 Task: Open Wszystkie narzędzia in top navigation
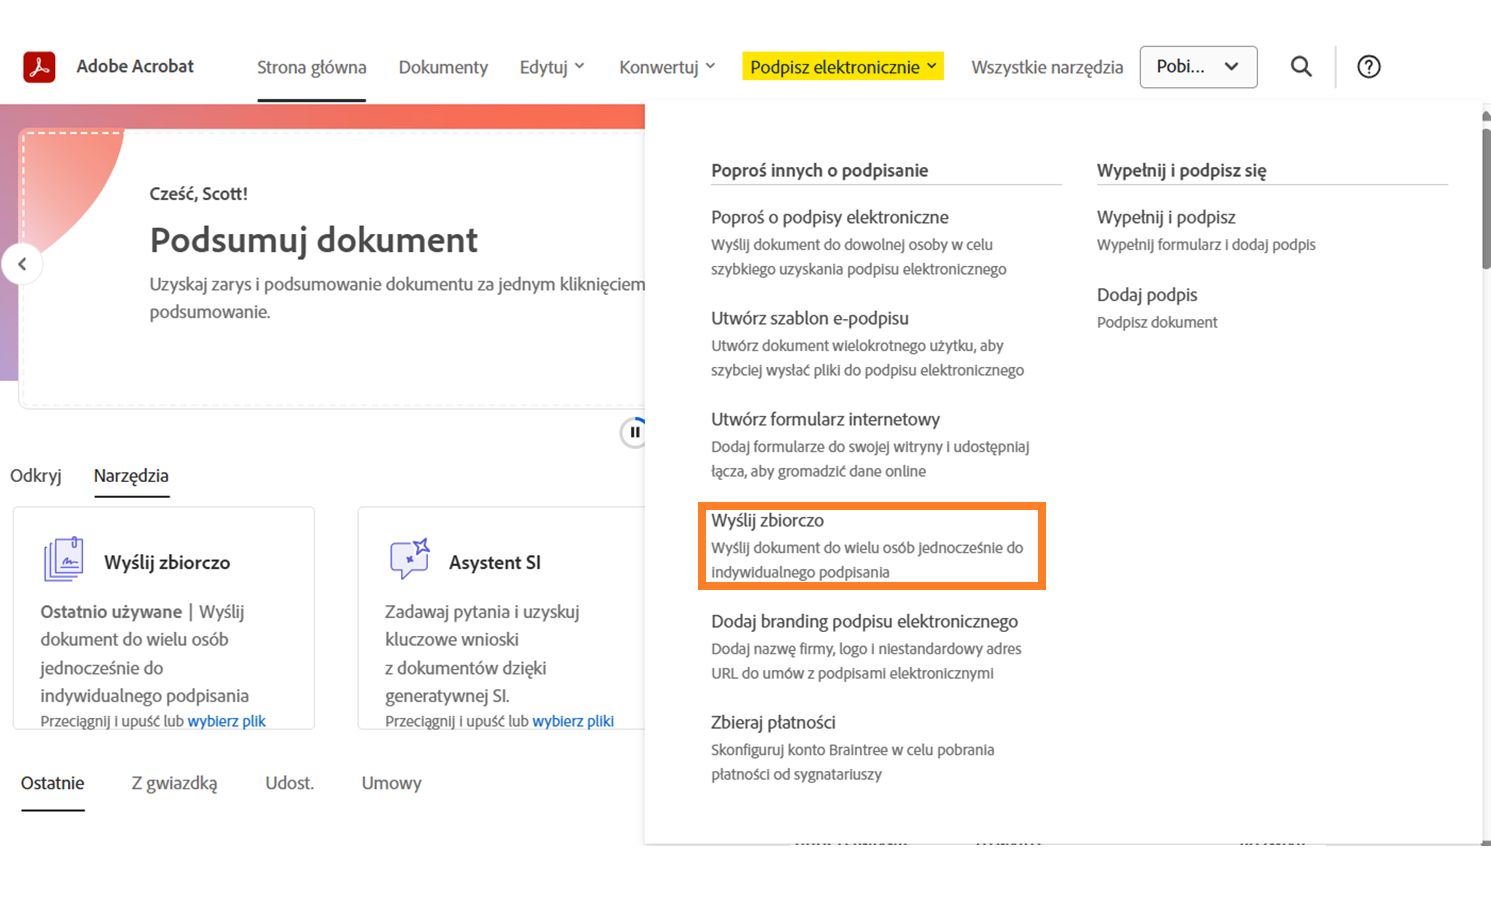[x=1047, y=67]
